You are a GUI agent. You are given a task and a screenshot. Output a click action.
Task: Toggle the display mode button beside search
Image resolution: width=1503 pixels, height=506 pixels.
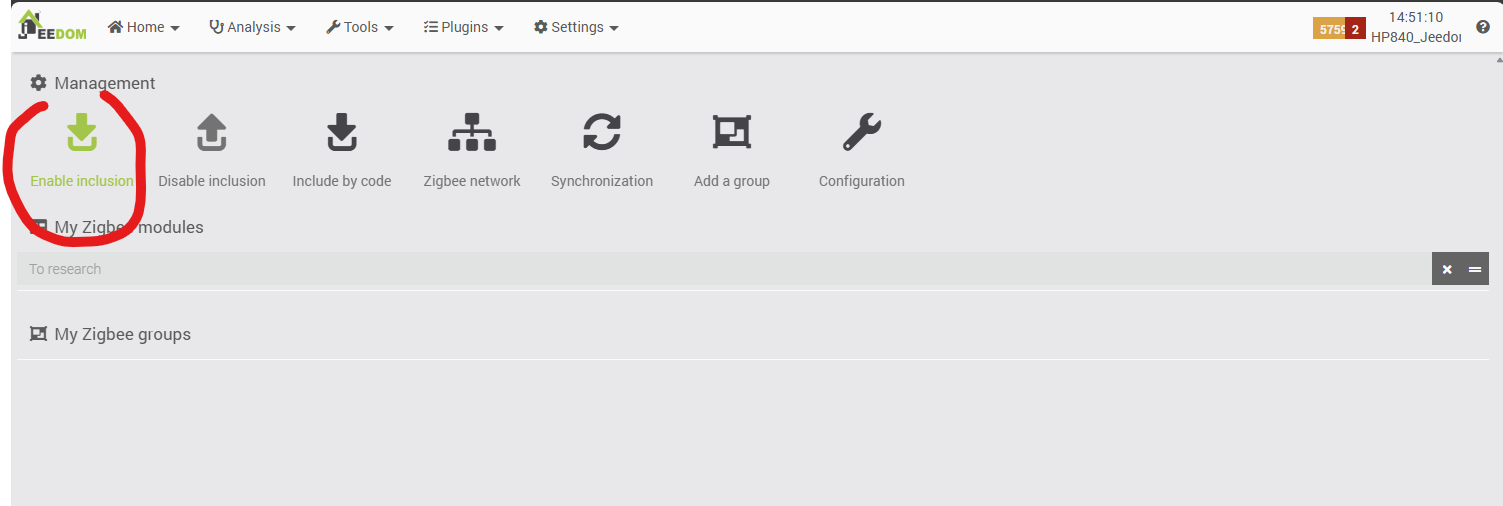[x=1475, y=269]
